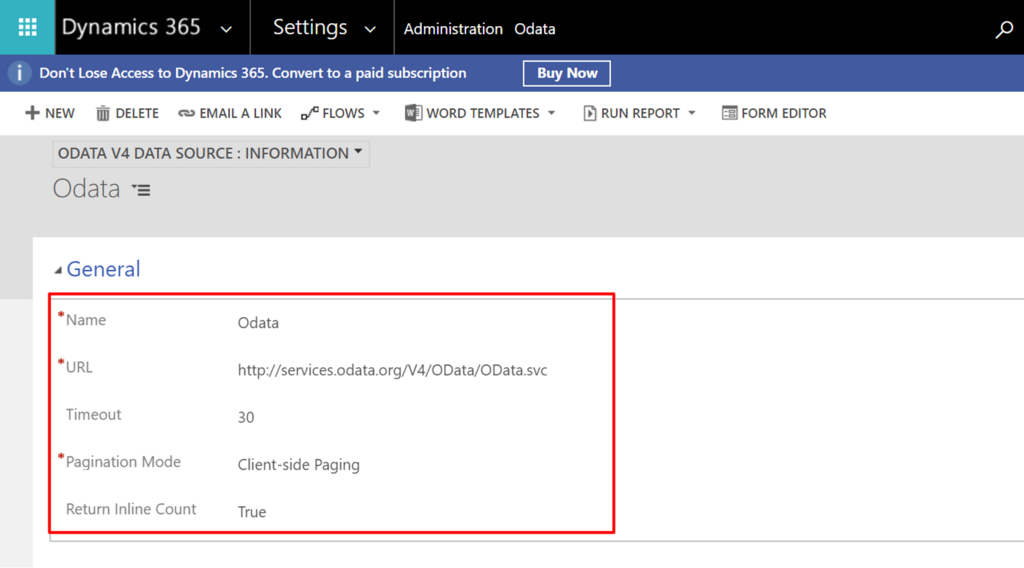Click the Buy Now button
Screen dimensions: 1024x568
(567, 73)
